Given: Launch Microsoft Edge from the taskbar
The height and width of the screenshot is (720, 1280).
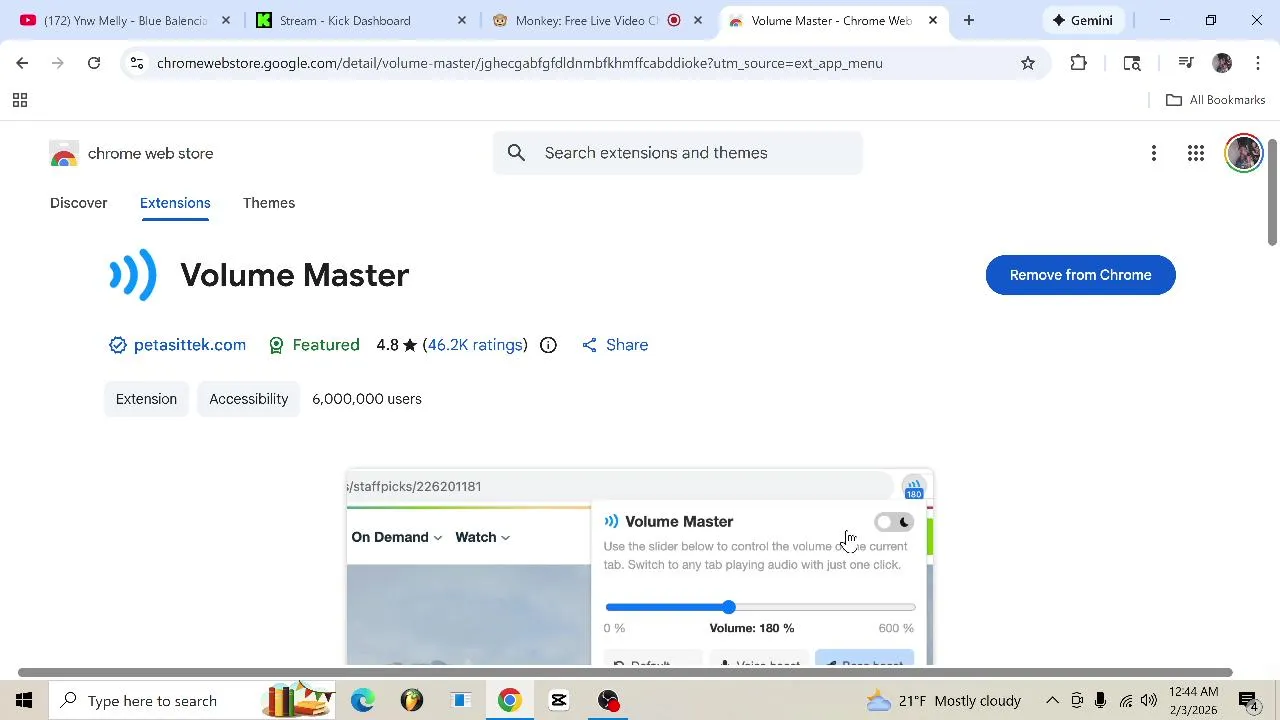Looking at the screenshot, I should [x=362, y=700].
